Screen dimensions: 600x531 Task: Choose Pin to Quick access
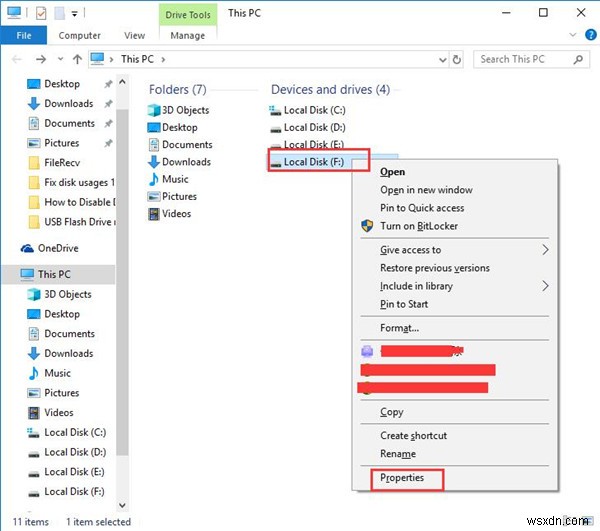(x=422, y=208)
